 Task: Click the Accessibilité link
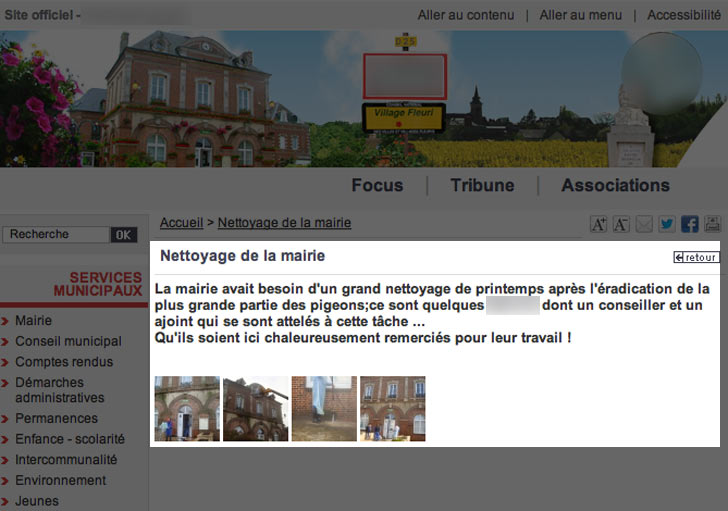[683, 15]
